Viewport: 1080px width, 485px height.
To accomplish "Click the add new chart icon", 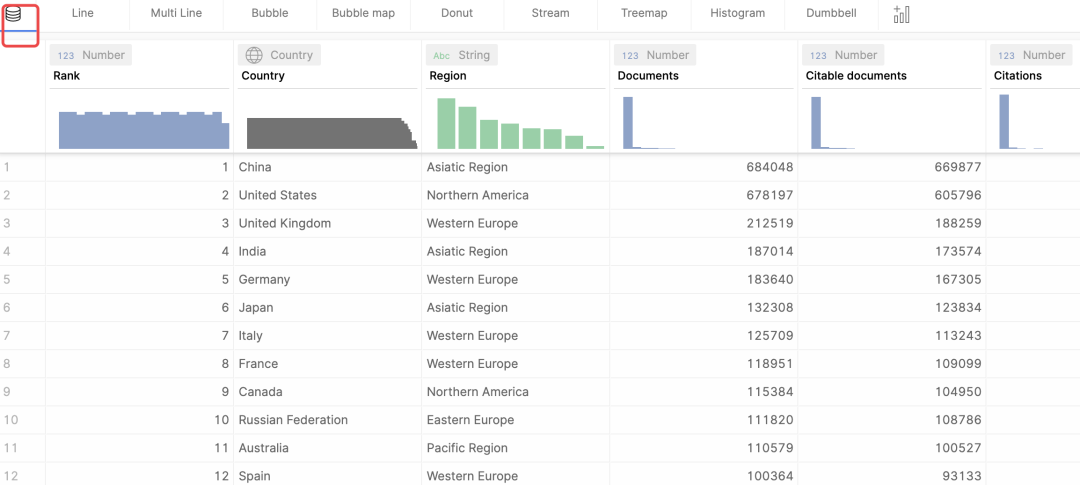I will (901, 14).
